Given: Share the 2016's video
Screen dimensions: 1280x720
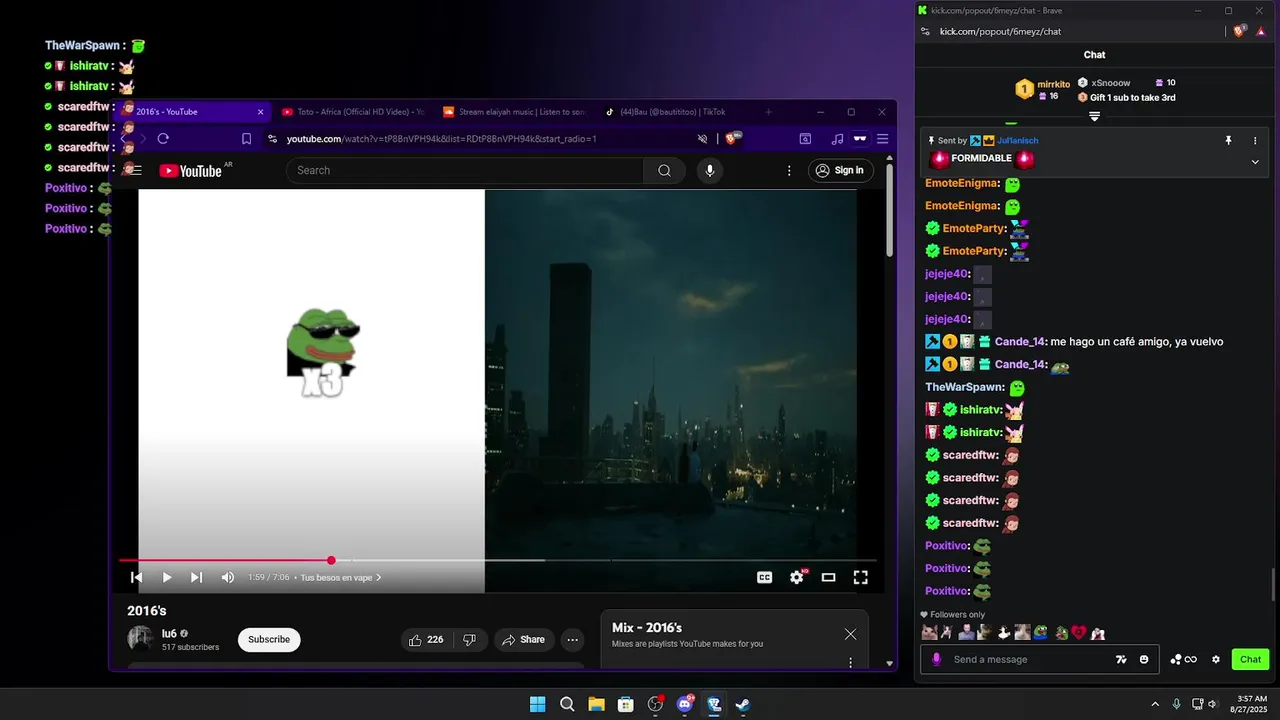Looking at the screenshot, I should pyautogui.click(x=523, y=640).
